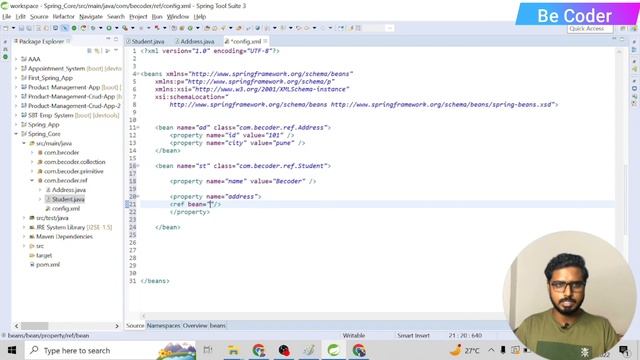Viewport: 640px width, 360px height.
Task: Switch to beans bottom tab
Action: click(218, 326)
